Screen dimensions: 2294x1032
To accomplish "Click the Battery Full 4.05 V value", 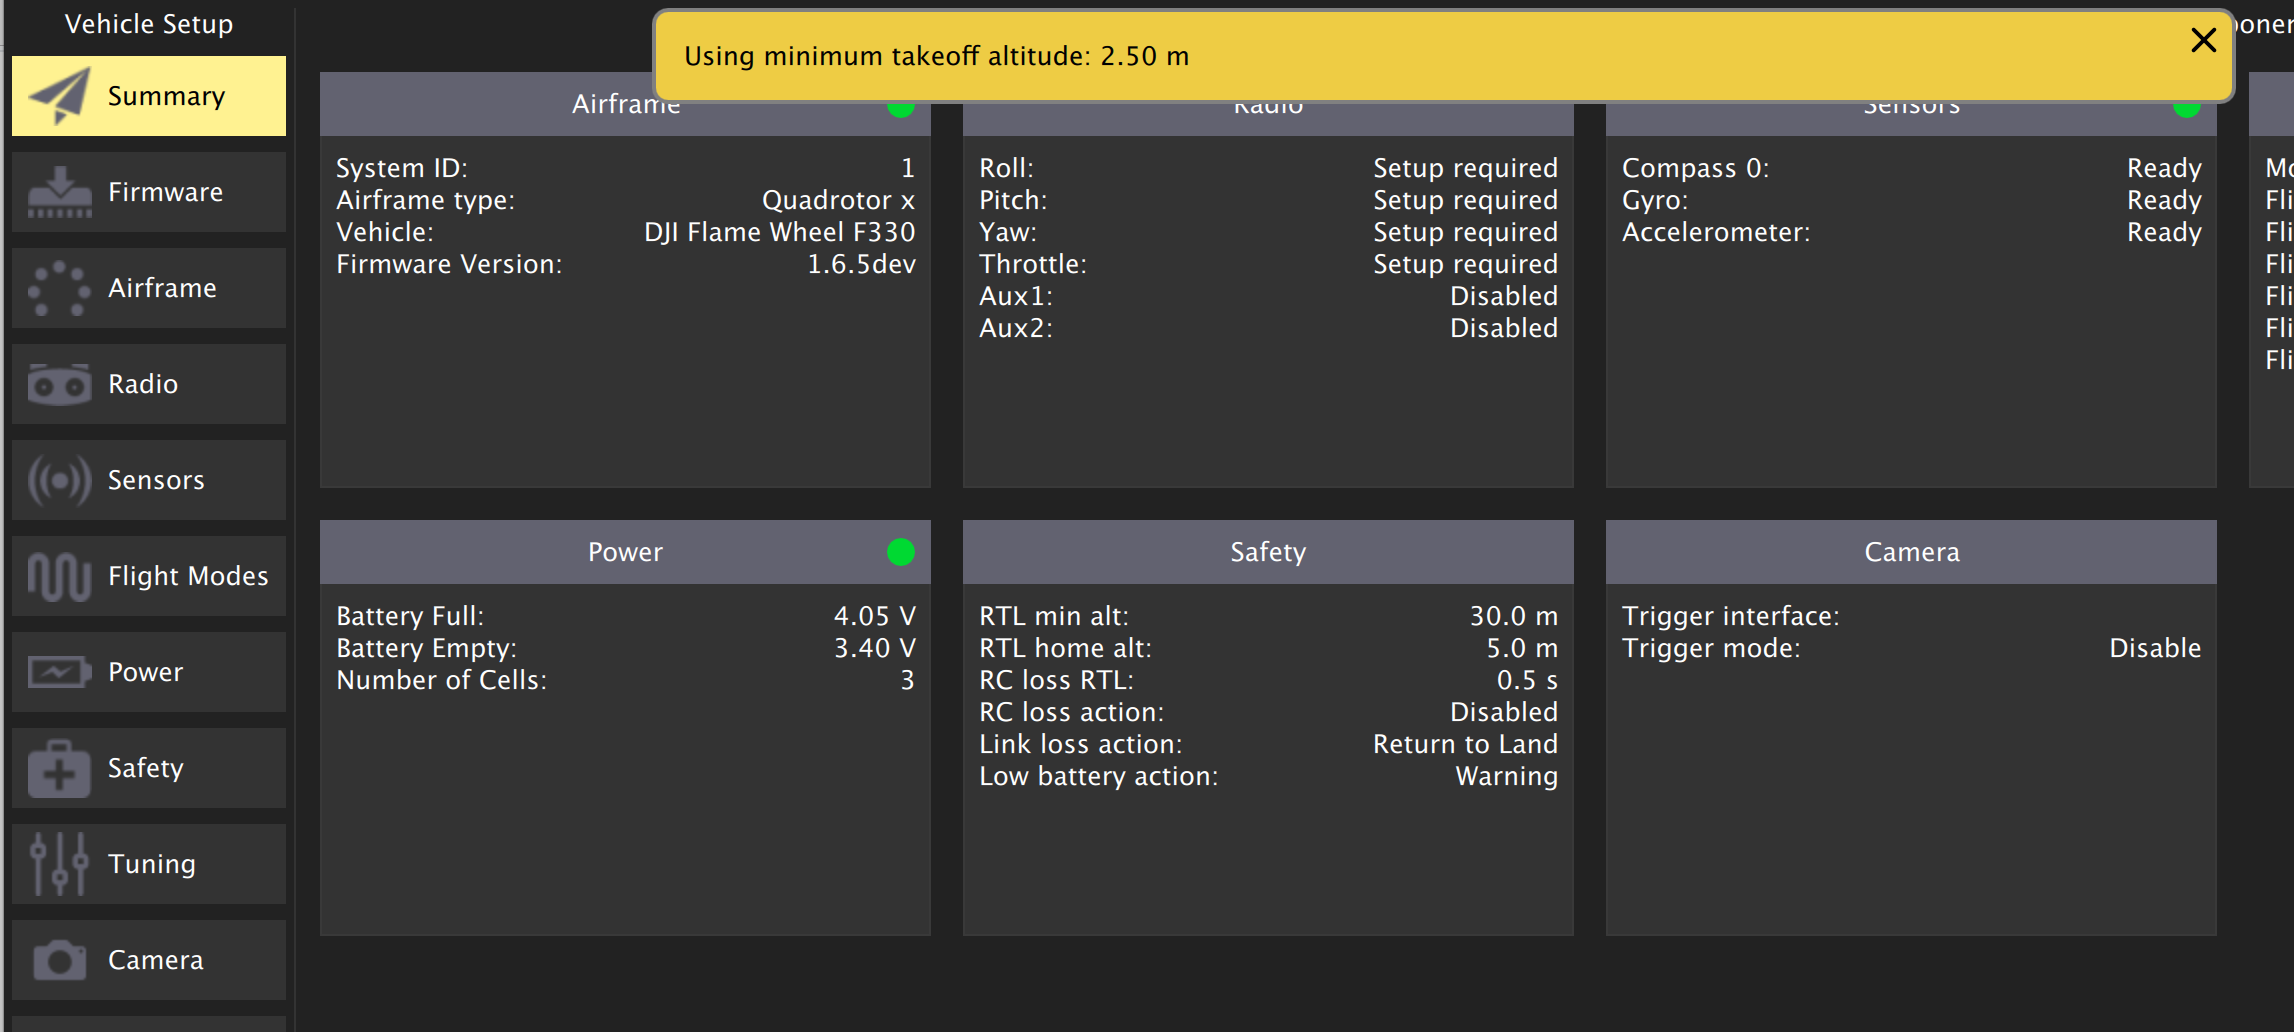I will tap(875, 616).
